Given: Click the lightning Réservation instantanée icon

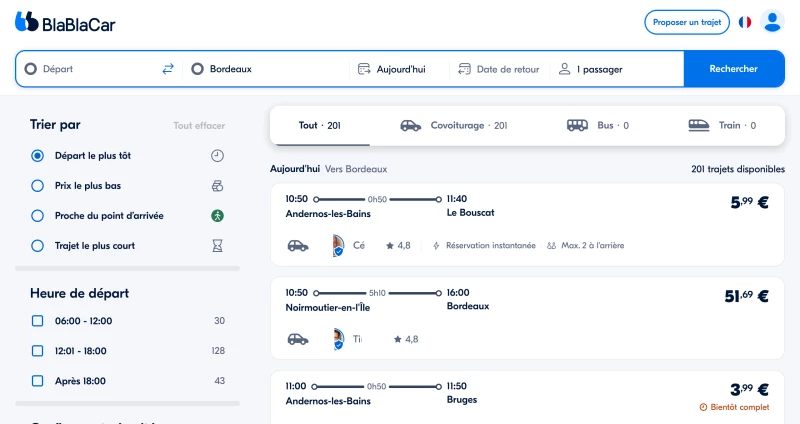Looking at the screenshot, I should pos(436,246).
